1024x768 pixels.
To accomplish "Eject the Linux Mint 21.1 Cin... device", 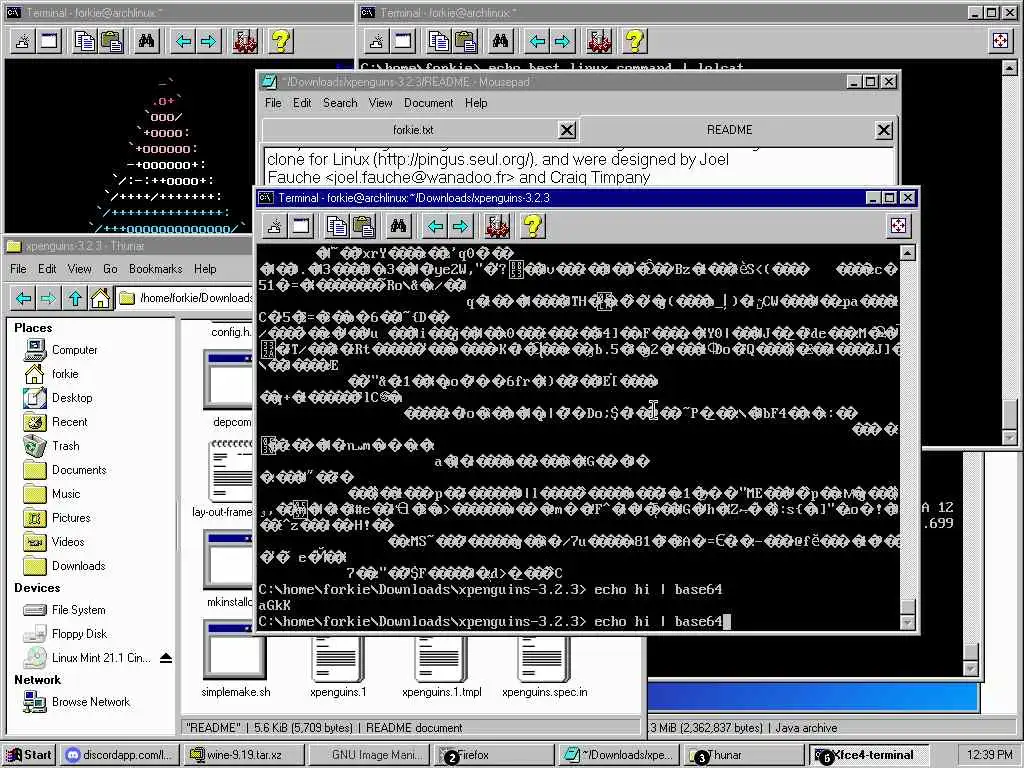I will [x=166, y=658].
